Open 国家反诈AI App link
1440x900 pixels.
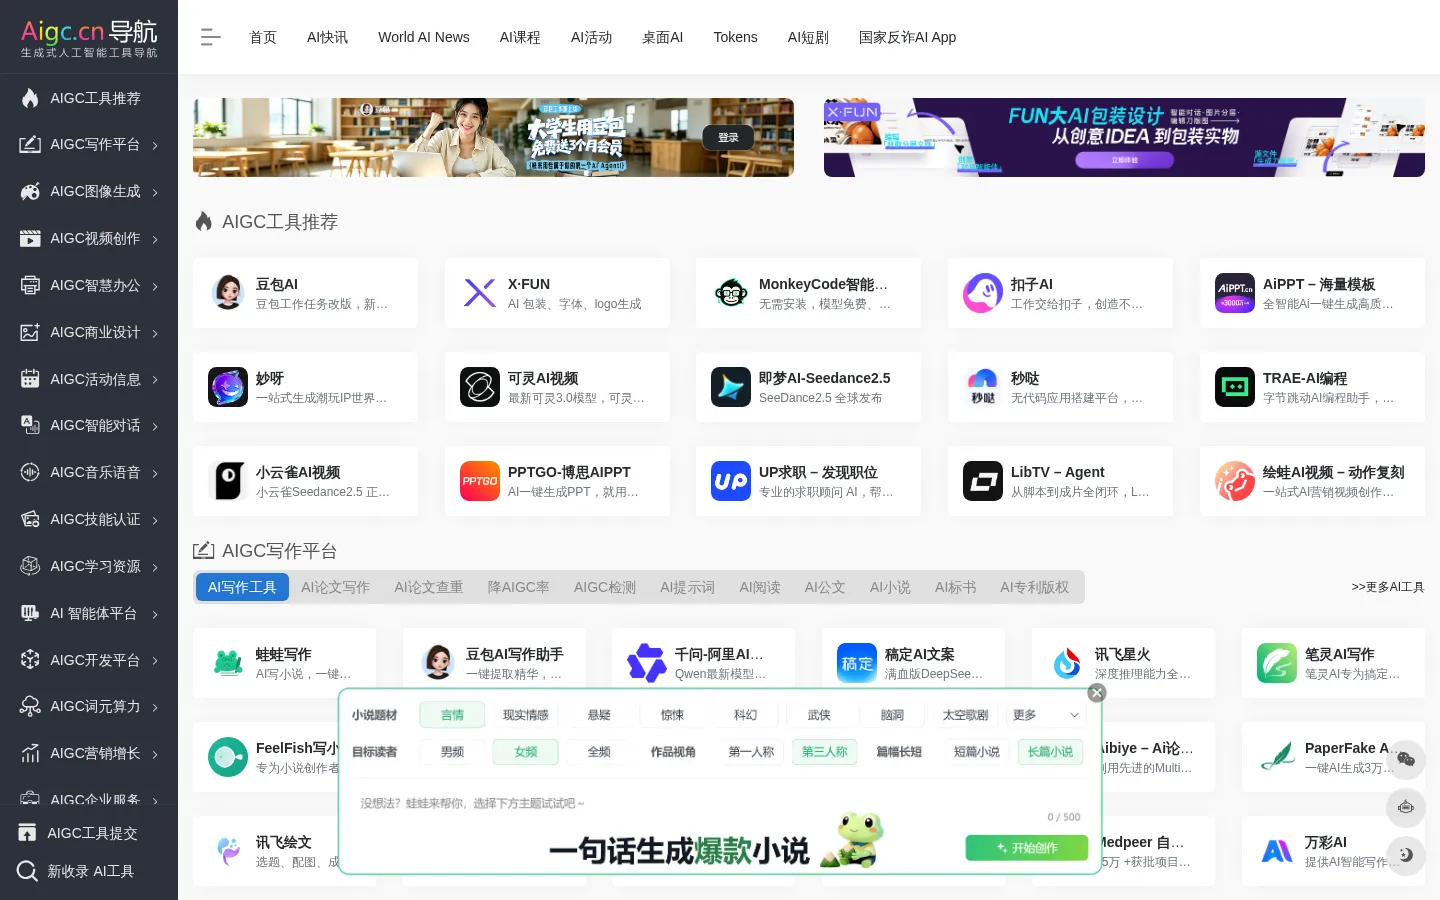click(907, 37)
